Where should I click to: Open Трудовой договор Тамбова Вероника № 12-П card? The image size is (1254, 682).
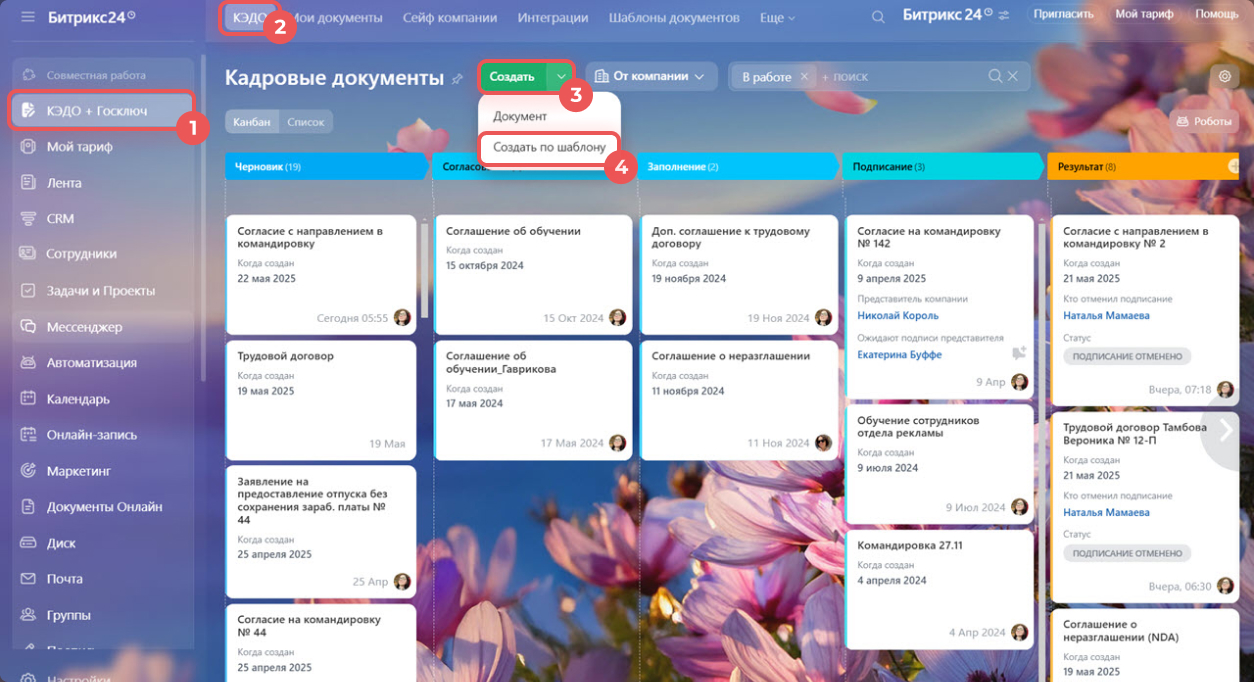(x=1145, y=508)
